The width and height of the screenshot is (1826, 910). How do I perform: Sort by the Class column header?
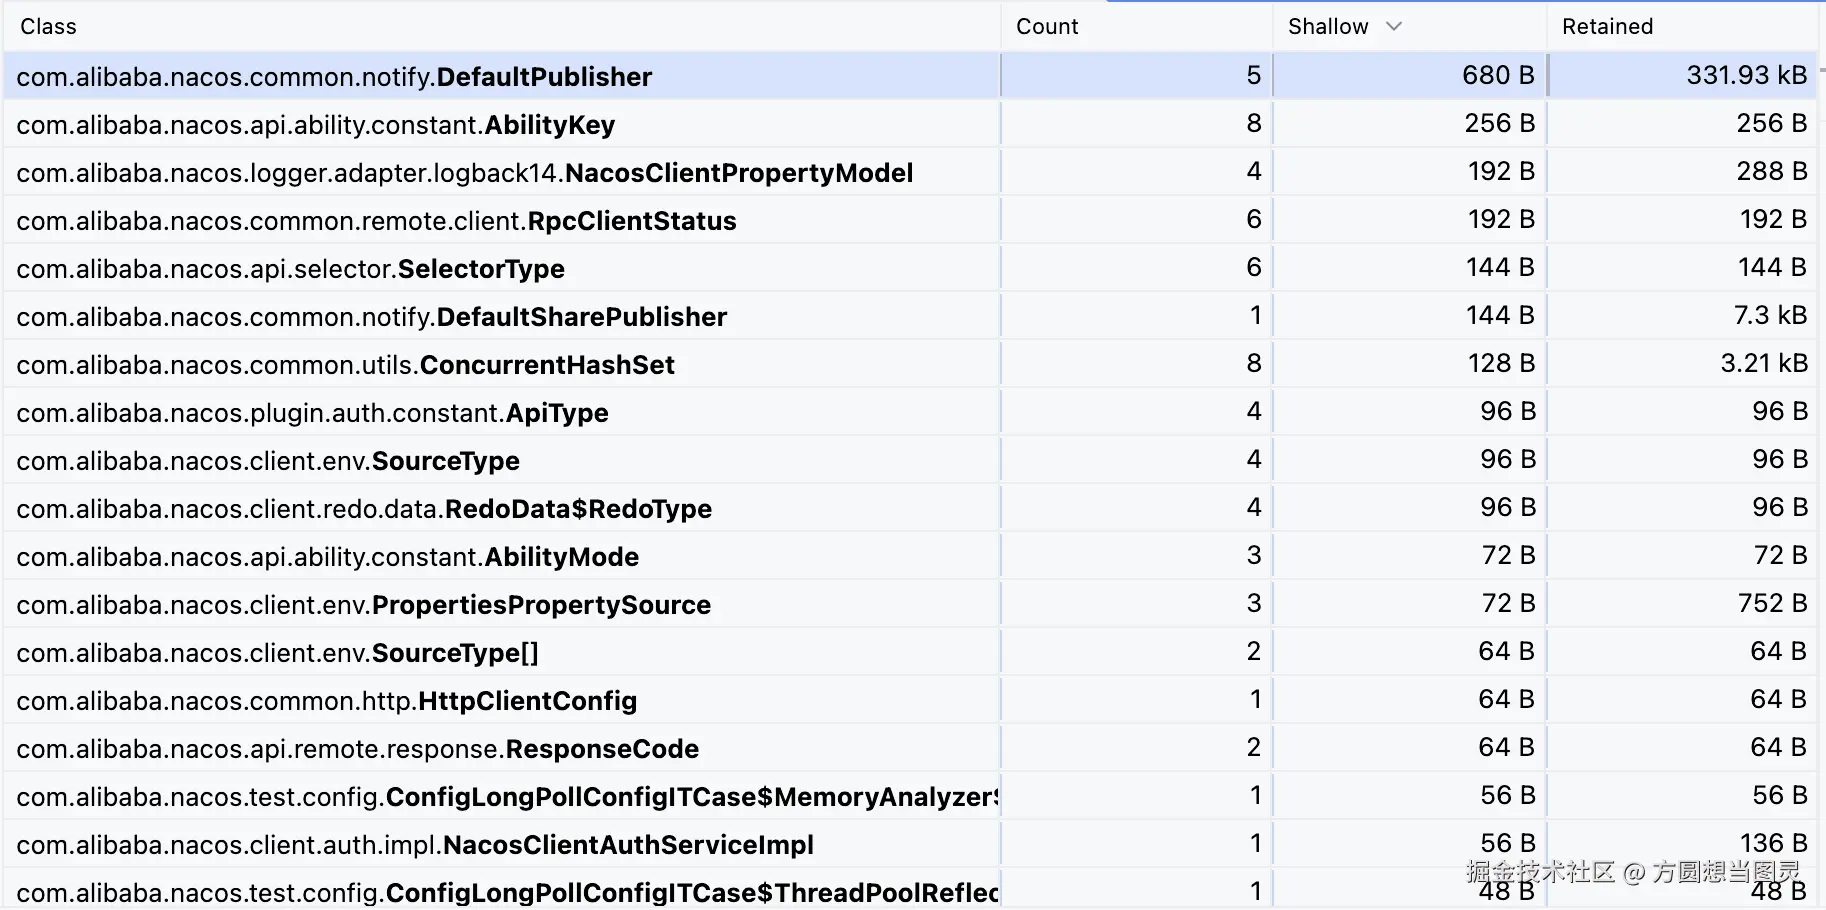48,27
